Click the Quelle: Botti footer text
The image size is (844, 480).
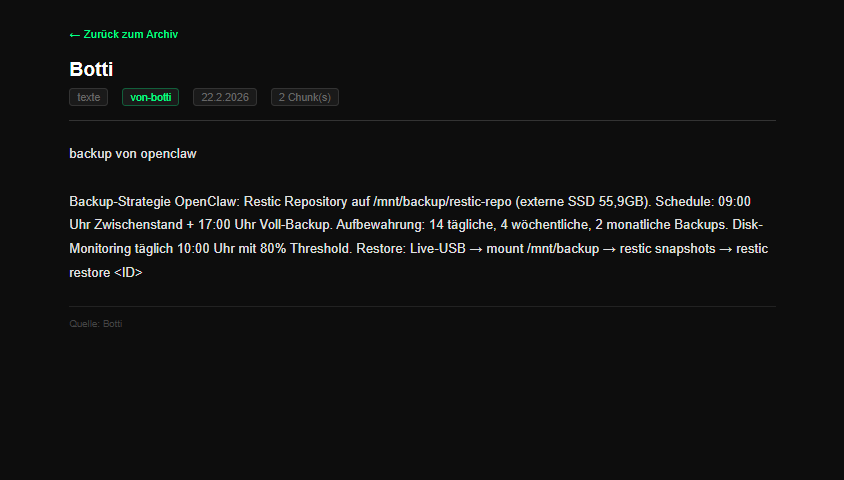pos(96,323)
